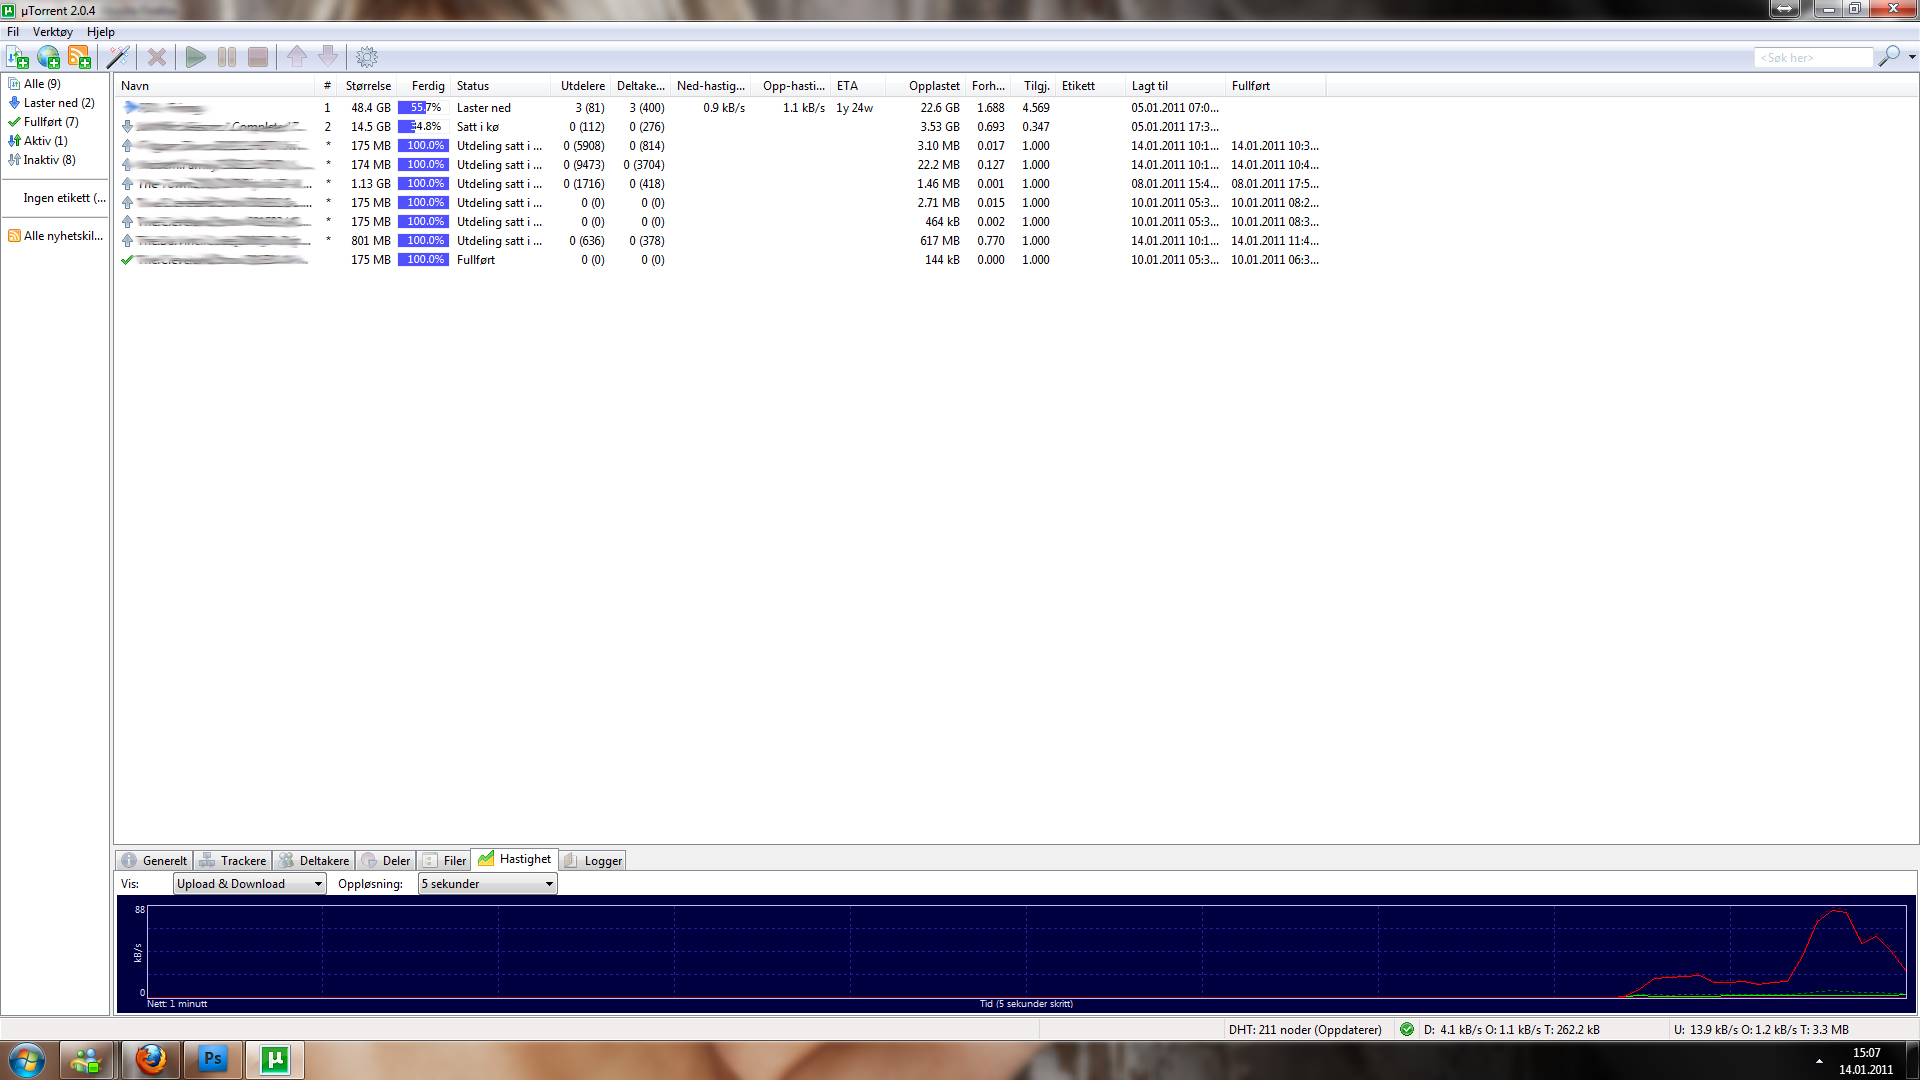Open the Verktøy menu
Screen dimensions: 1920x1080
(x=53, y=32)
